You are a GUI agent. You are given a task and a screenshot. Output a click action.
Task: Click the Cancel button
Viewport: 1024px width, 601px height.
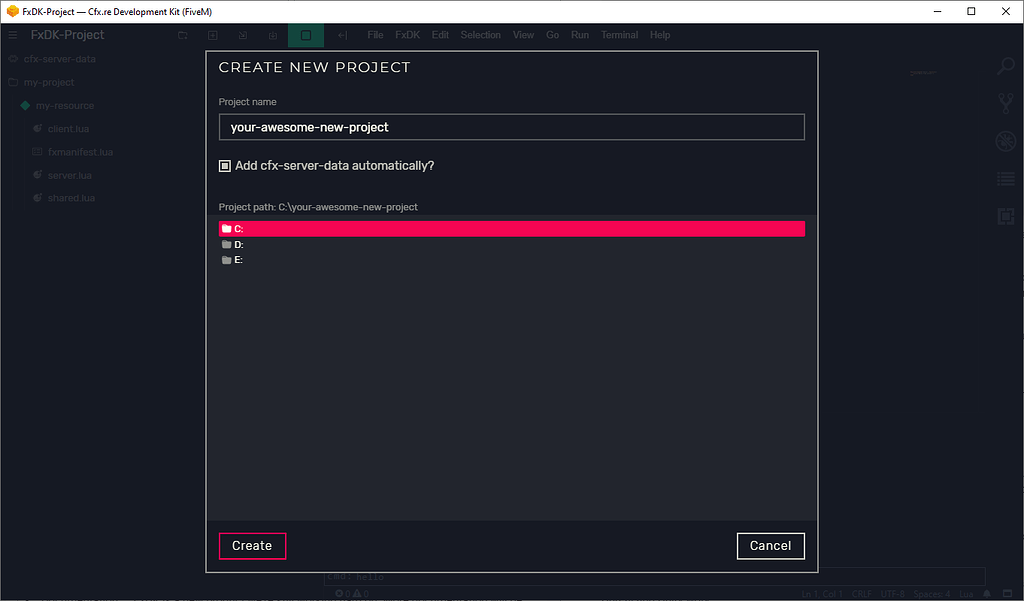coord(770,545)
